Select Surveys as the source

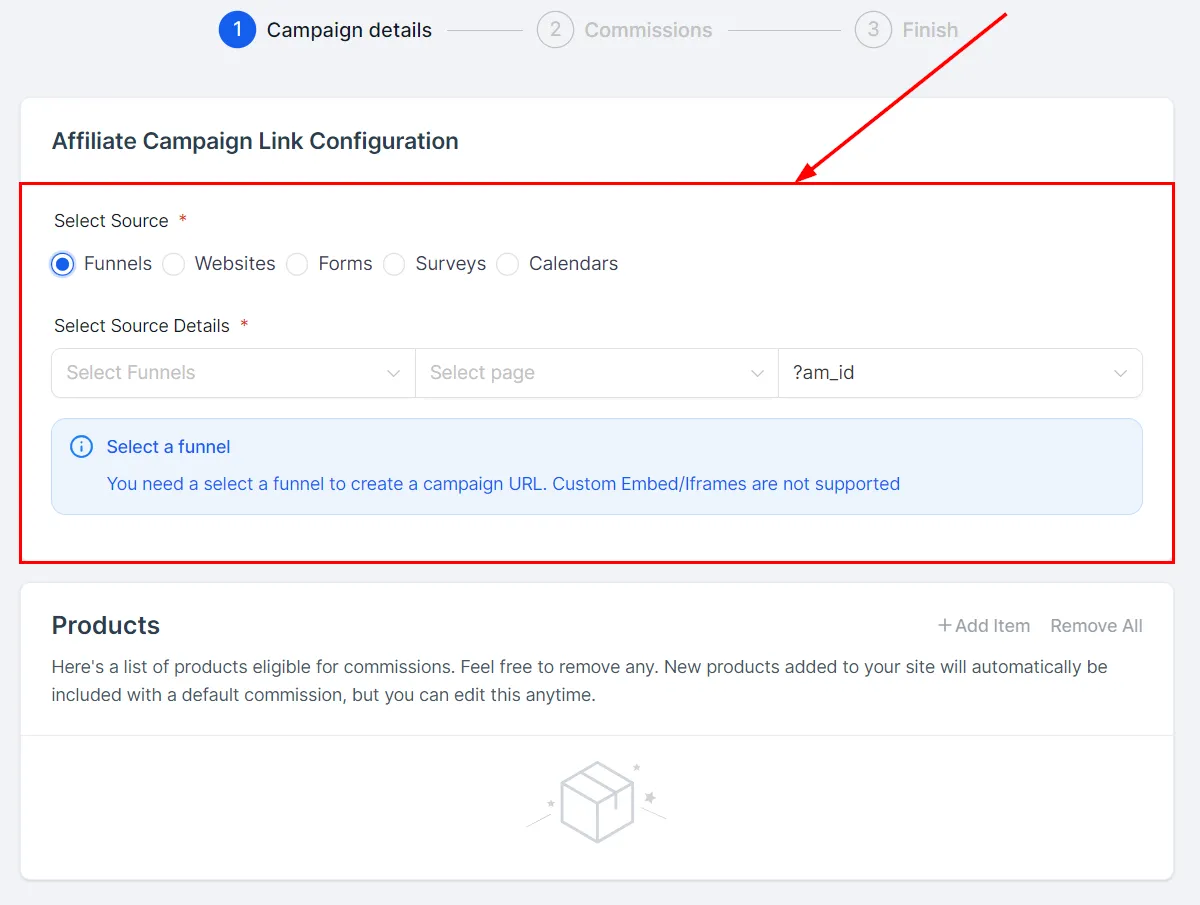[x=394, y=264]
